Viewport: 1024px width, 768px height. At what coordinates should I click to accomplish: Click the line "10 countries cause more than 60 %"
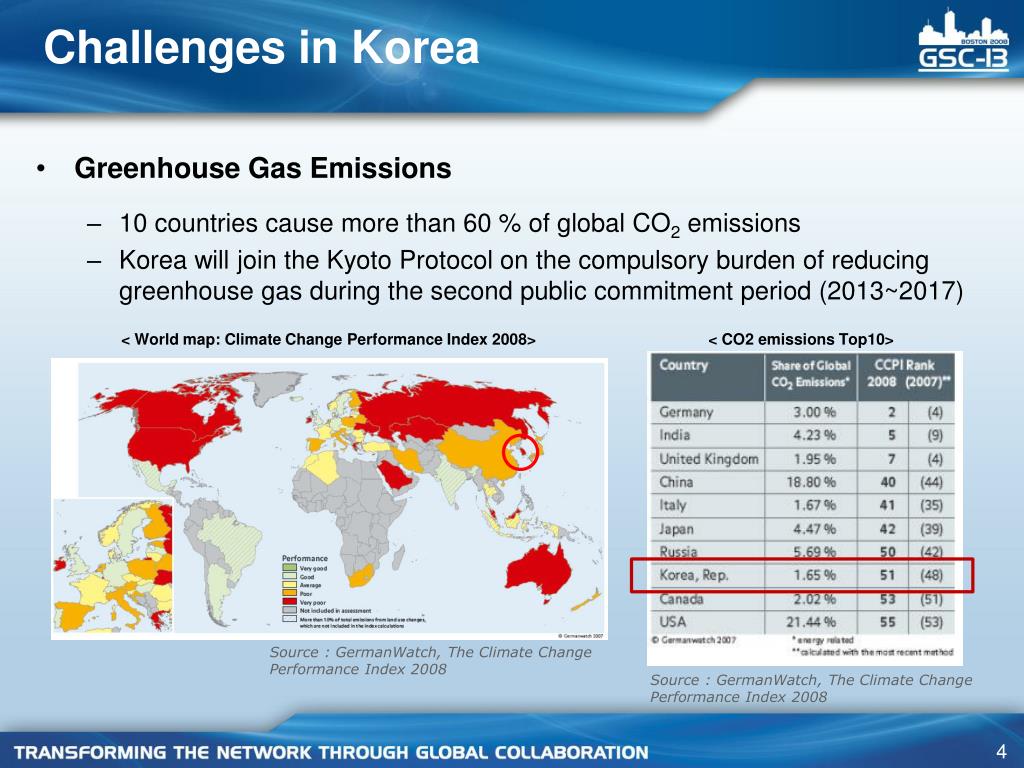pyautogui.click(x=459, y=224)
